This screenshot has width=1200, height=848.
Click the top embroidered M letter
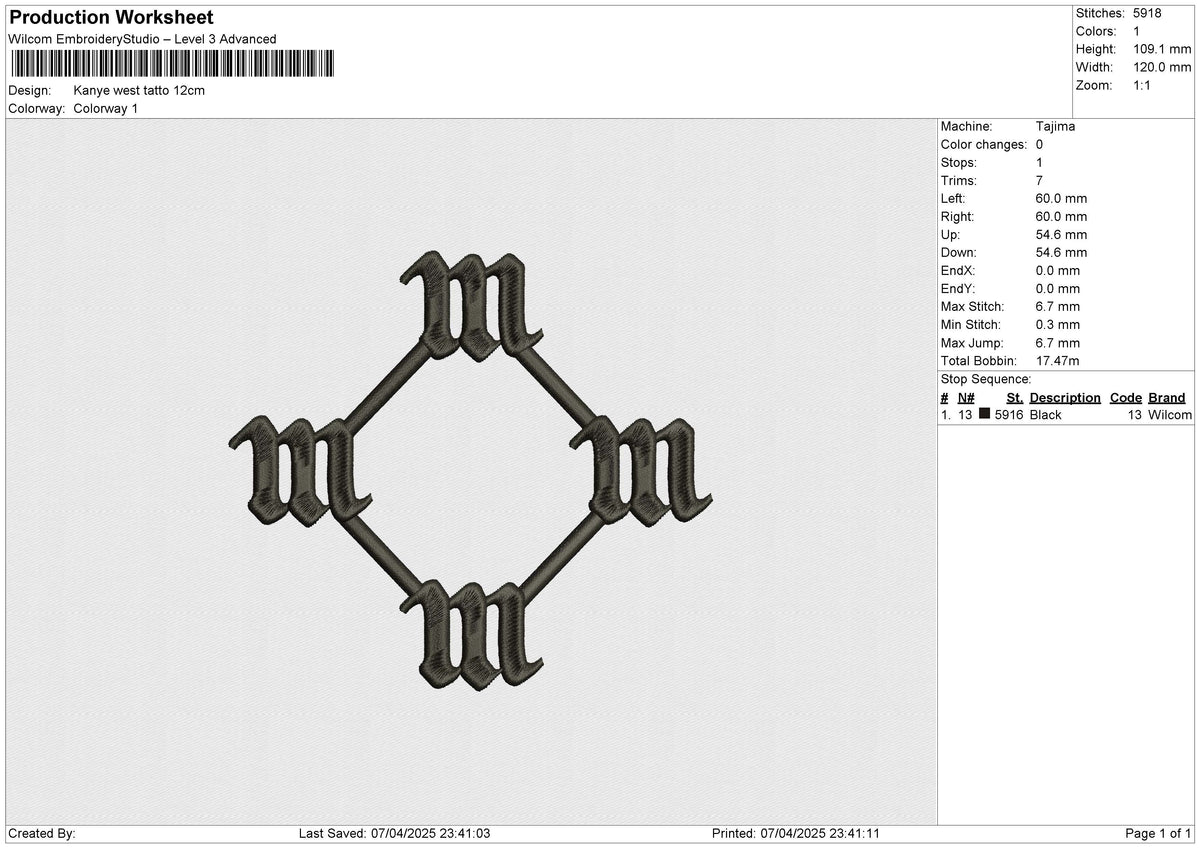coord(471,306)
